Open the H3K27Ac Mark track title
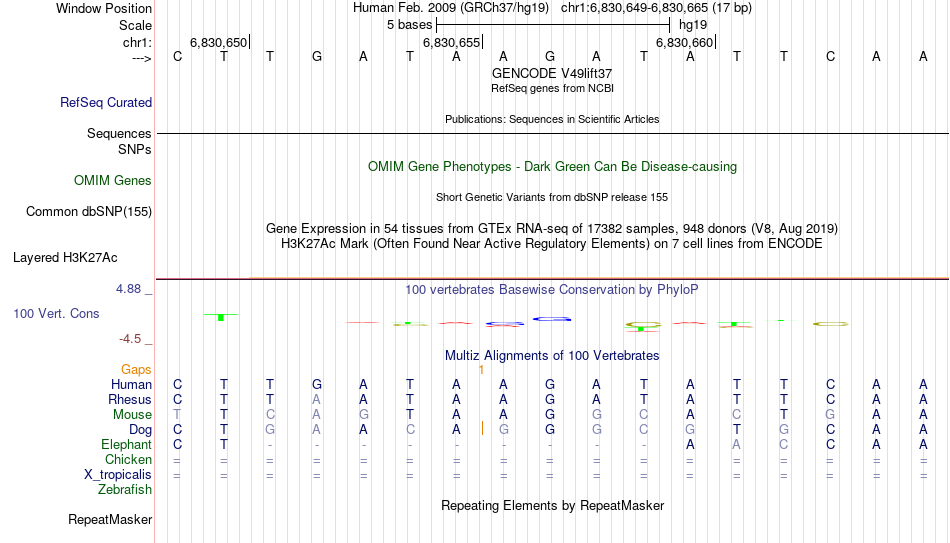Viewport: 950px width, 543px height. tap(552, 244)
